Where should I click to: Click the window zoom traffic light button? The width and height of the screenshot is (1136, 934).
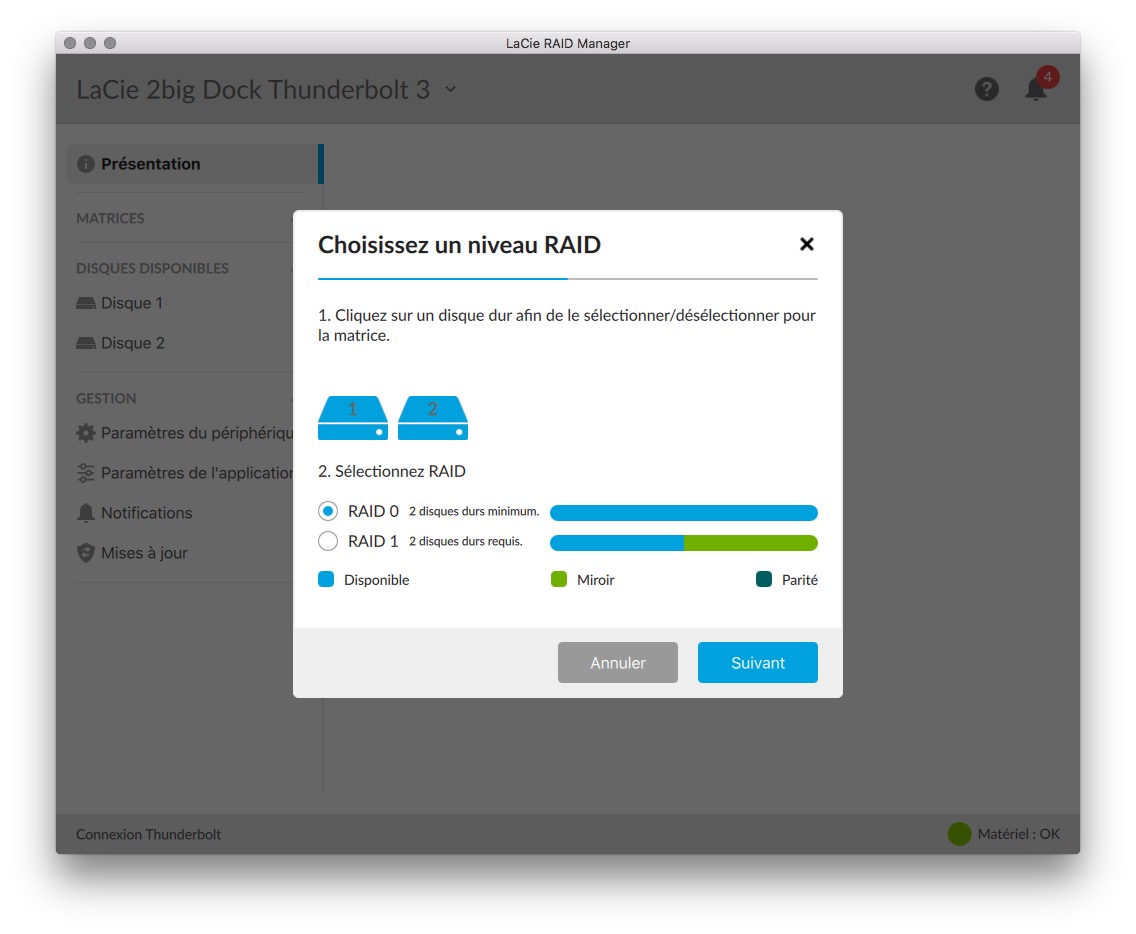pos(110,43)
